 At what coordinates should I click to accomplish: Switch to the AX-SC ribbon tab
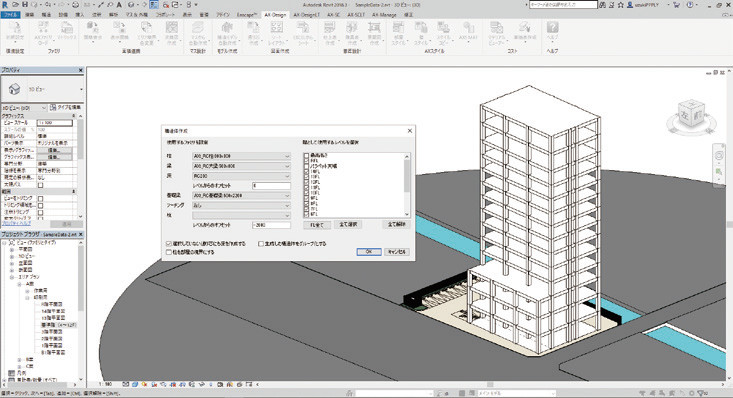(x=333, y=15)
